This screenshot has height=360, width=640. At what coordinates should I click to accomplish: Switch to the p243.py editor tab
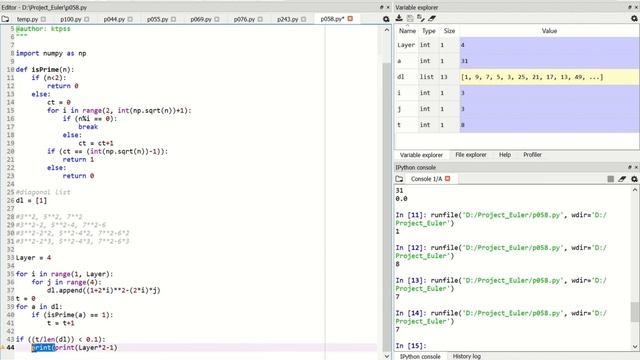pos(287,19)
